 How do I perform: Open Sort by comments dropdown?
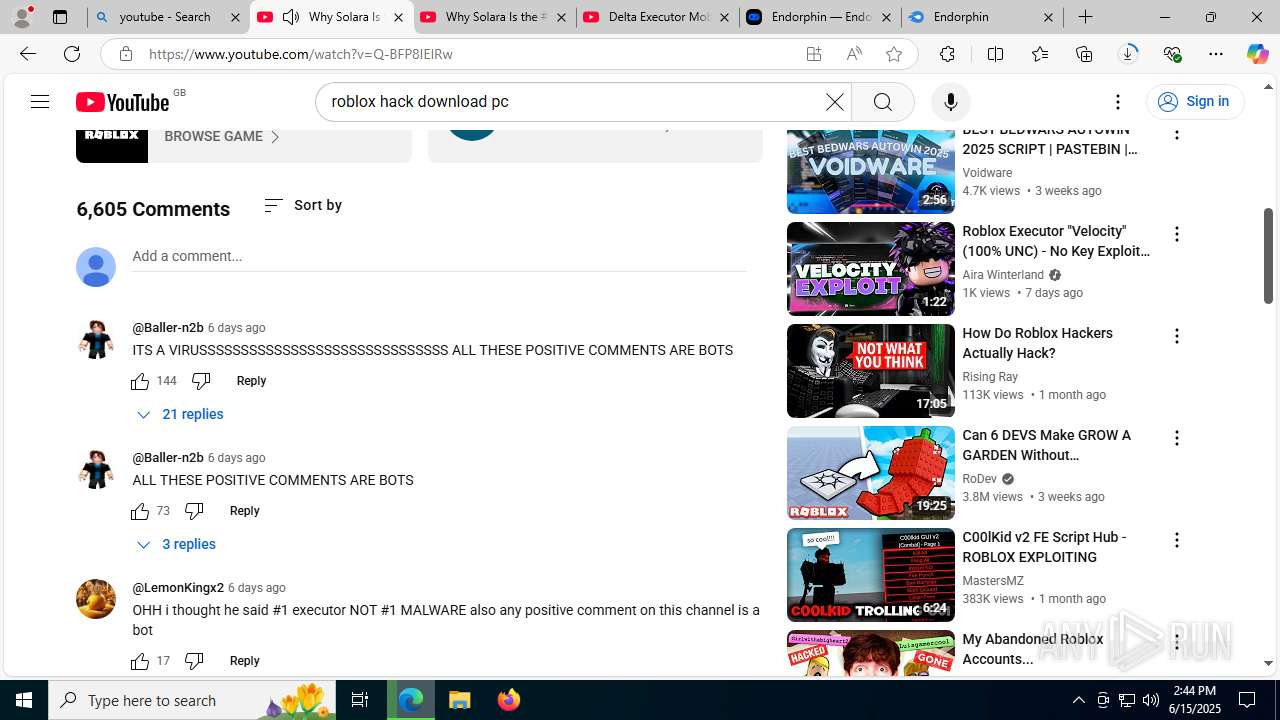(303, 205)
